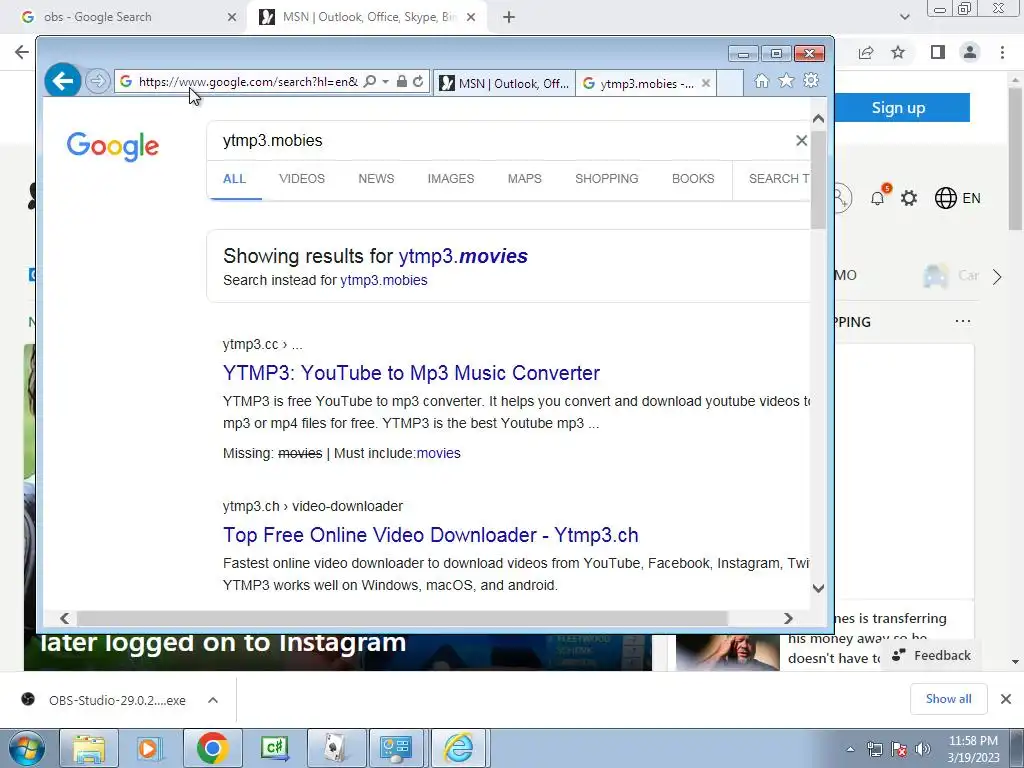
Task: Switch to the MSN | Outlook tab in Internet Explorer
Action: (504, 84)
